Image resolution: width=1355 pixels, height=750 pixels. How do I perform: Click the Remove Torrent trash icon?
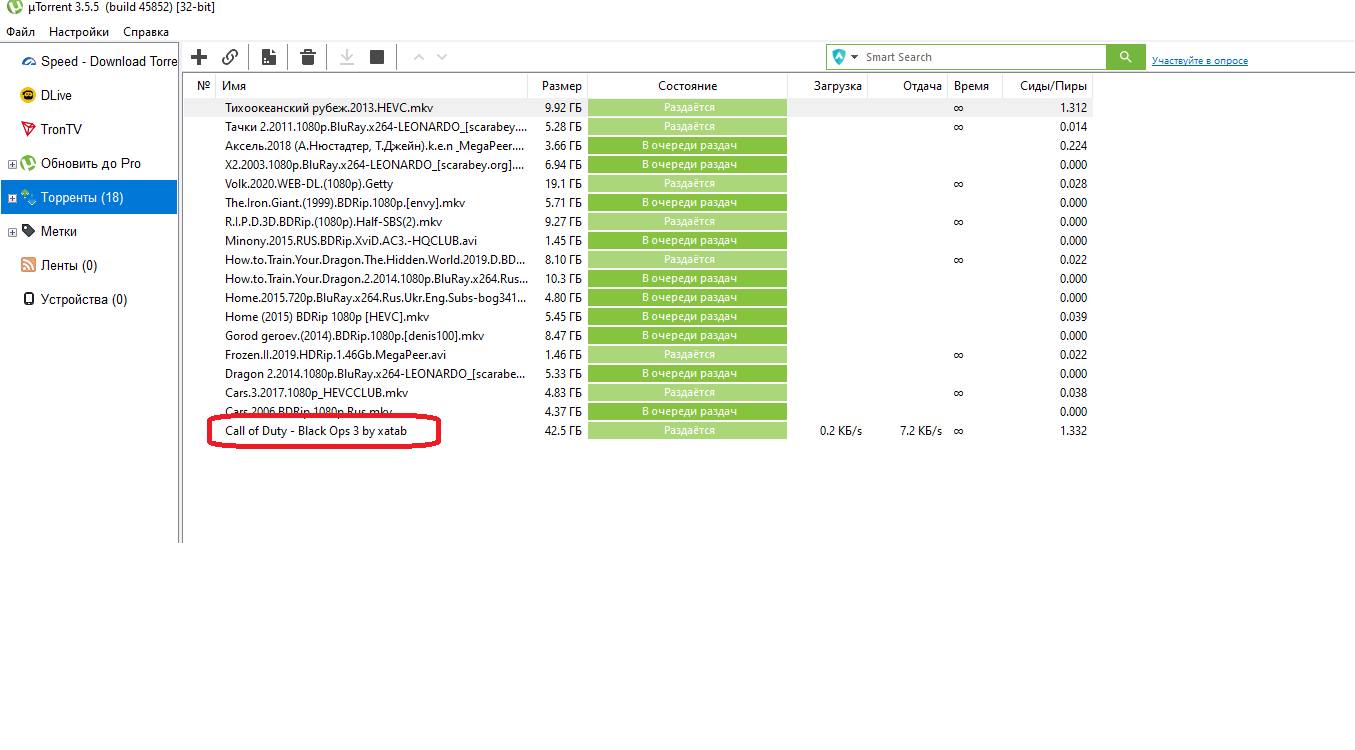(308, 57)
